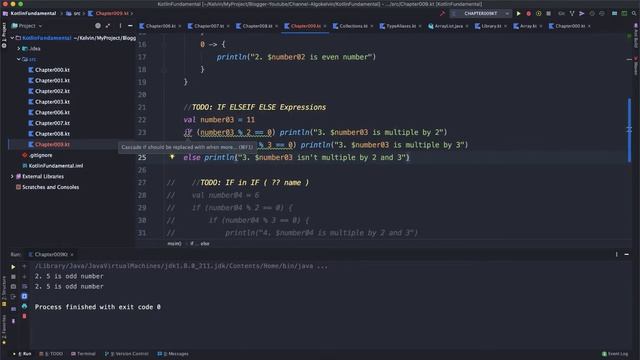Close the Chapter009.kt editor tab
The image size is (640, 360).
tap(325, 26)
